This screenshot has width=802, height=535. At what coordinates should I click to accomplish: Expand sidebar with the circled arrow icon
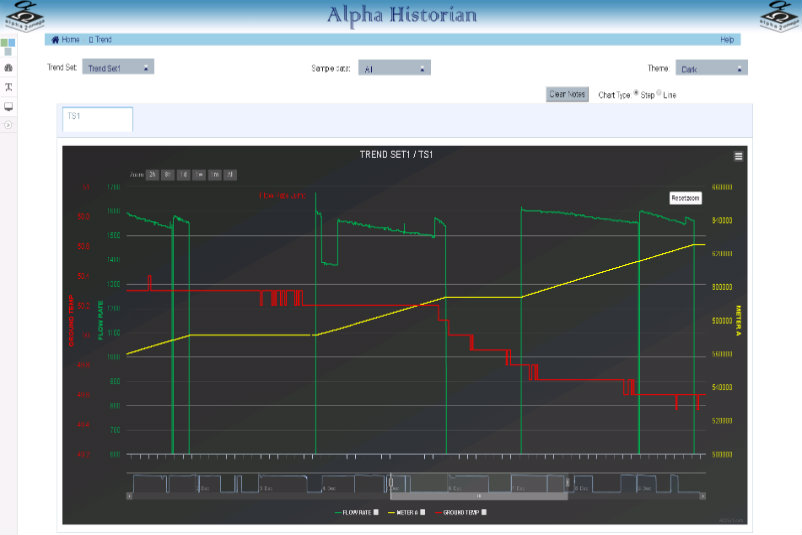tap(8, 125)
